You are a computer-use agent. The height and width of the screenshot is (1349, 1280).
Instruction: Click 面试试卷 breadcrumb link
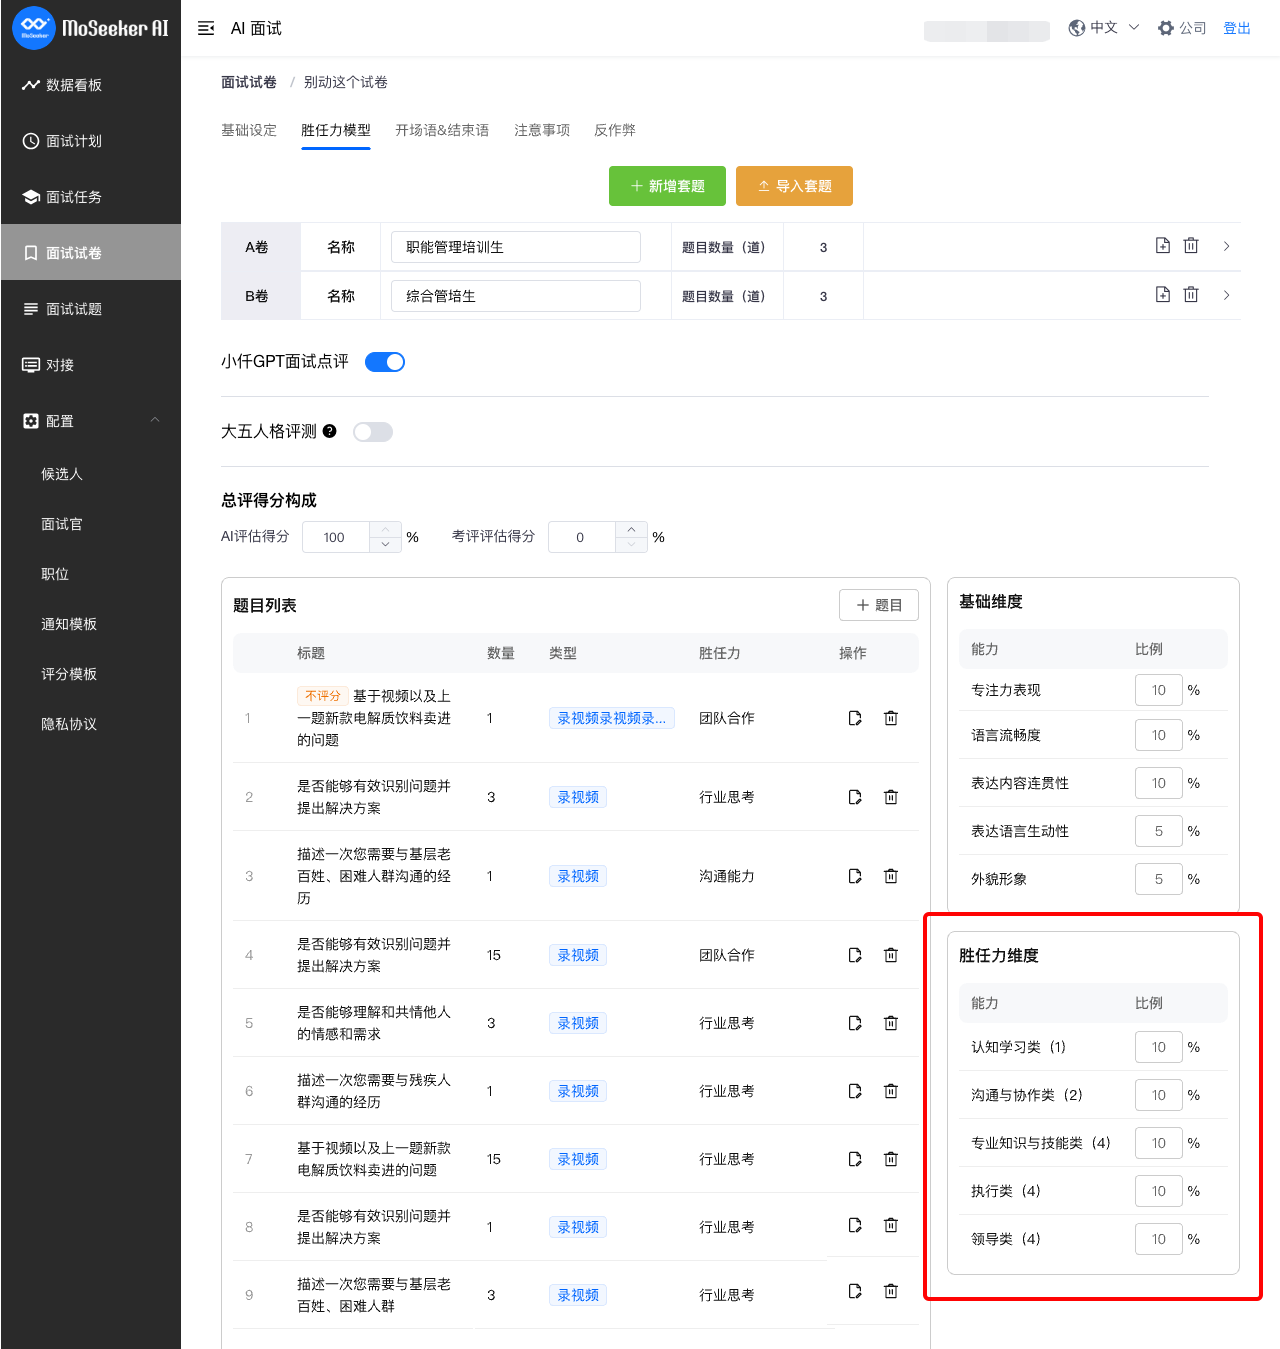[x=249, y=82]
